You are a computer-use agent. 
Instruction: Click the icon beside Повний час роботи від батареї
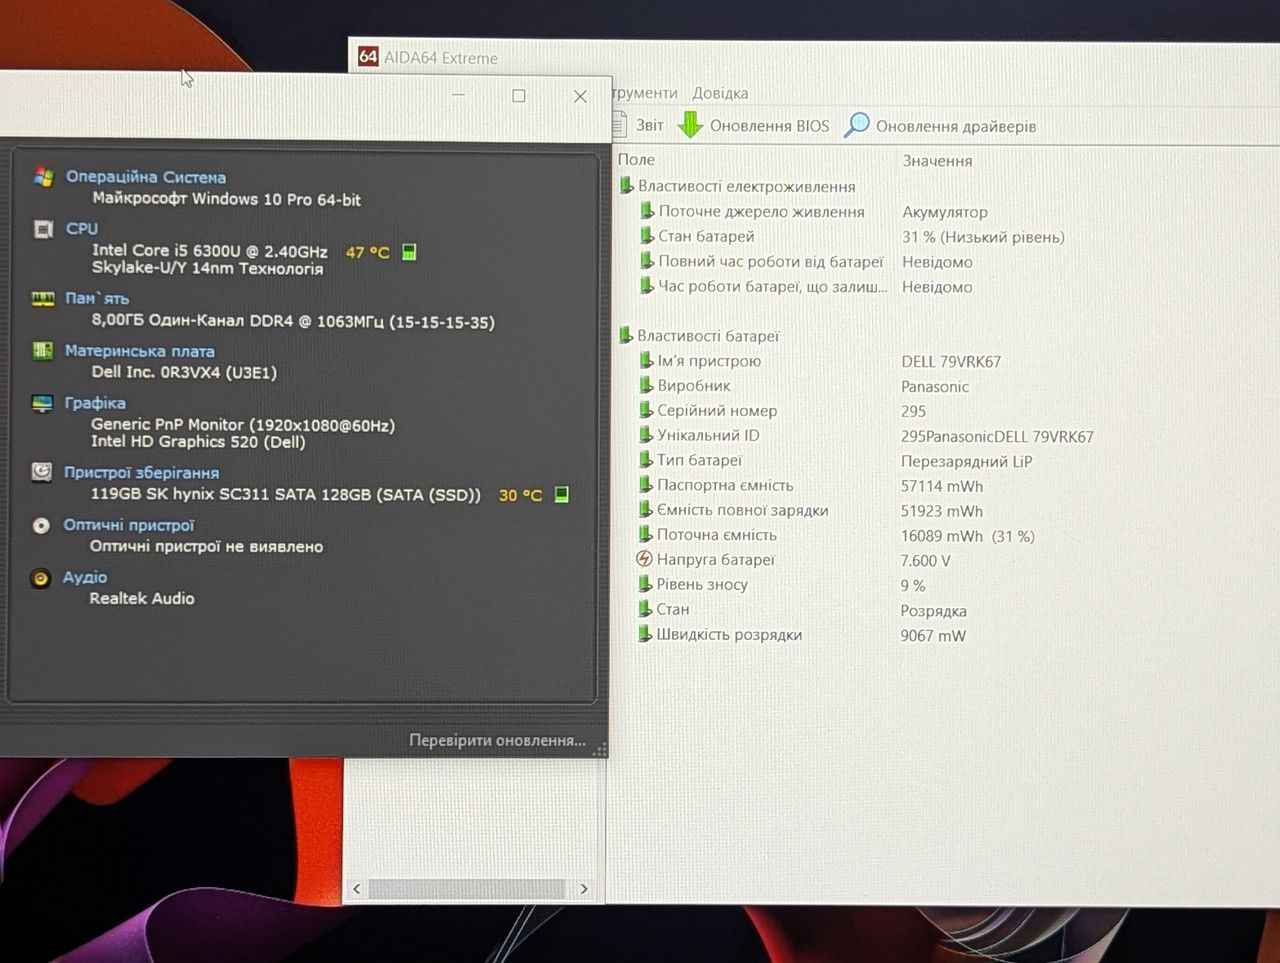[x=647, y=261]
